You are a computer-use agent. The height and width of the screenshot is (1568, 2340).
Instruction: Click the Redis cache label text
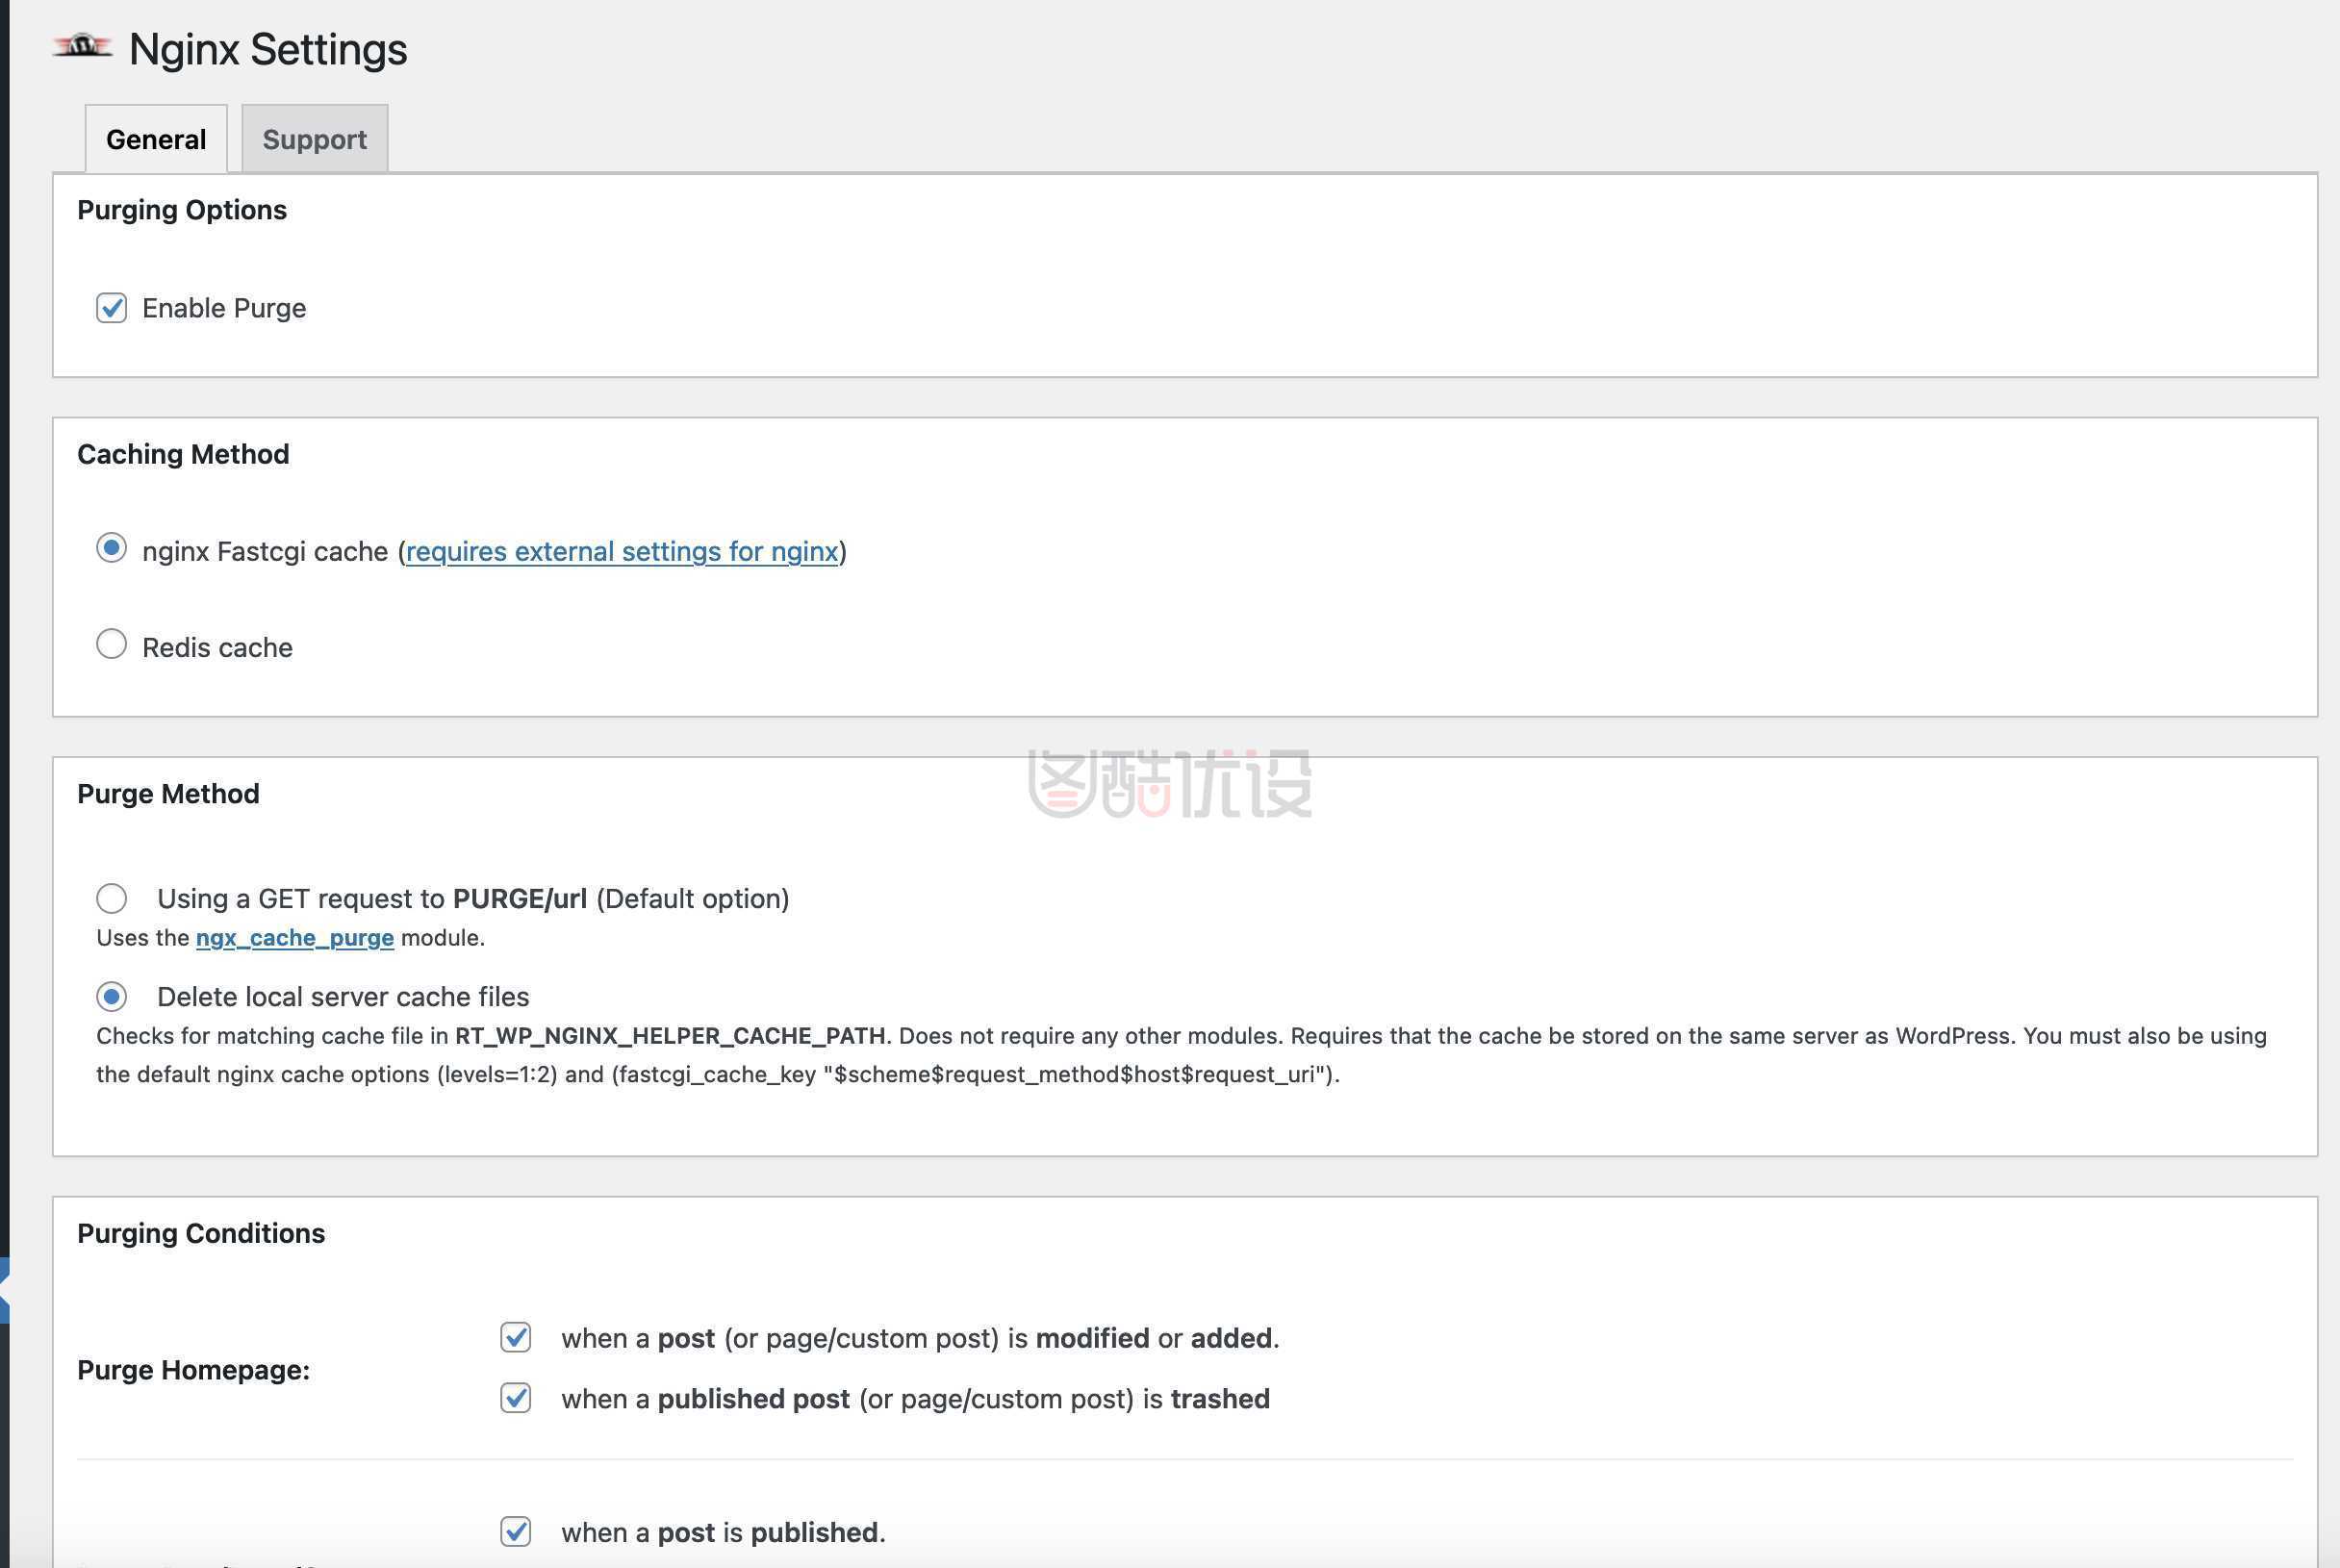pos(218,648)
